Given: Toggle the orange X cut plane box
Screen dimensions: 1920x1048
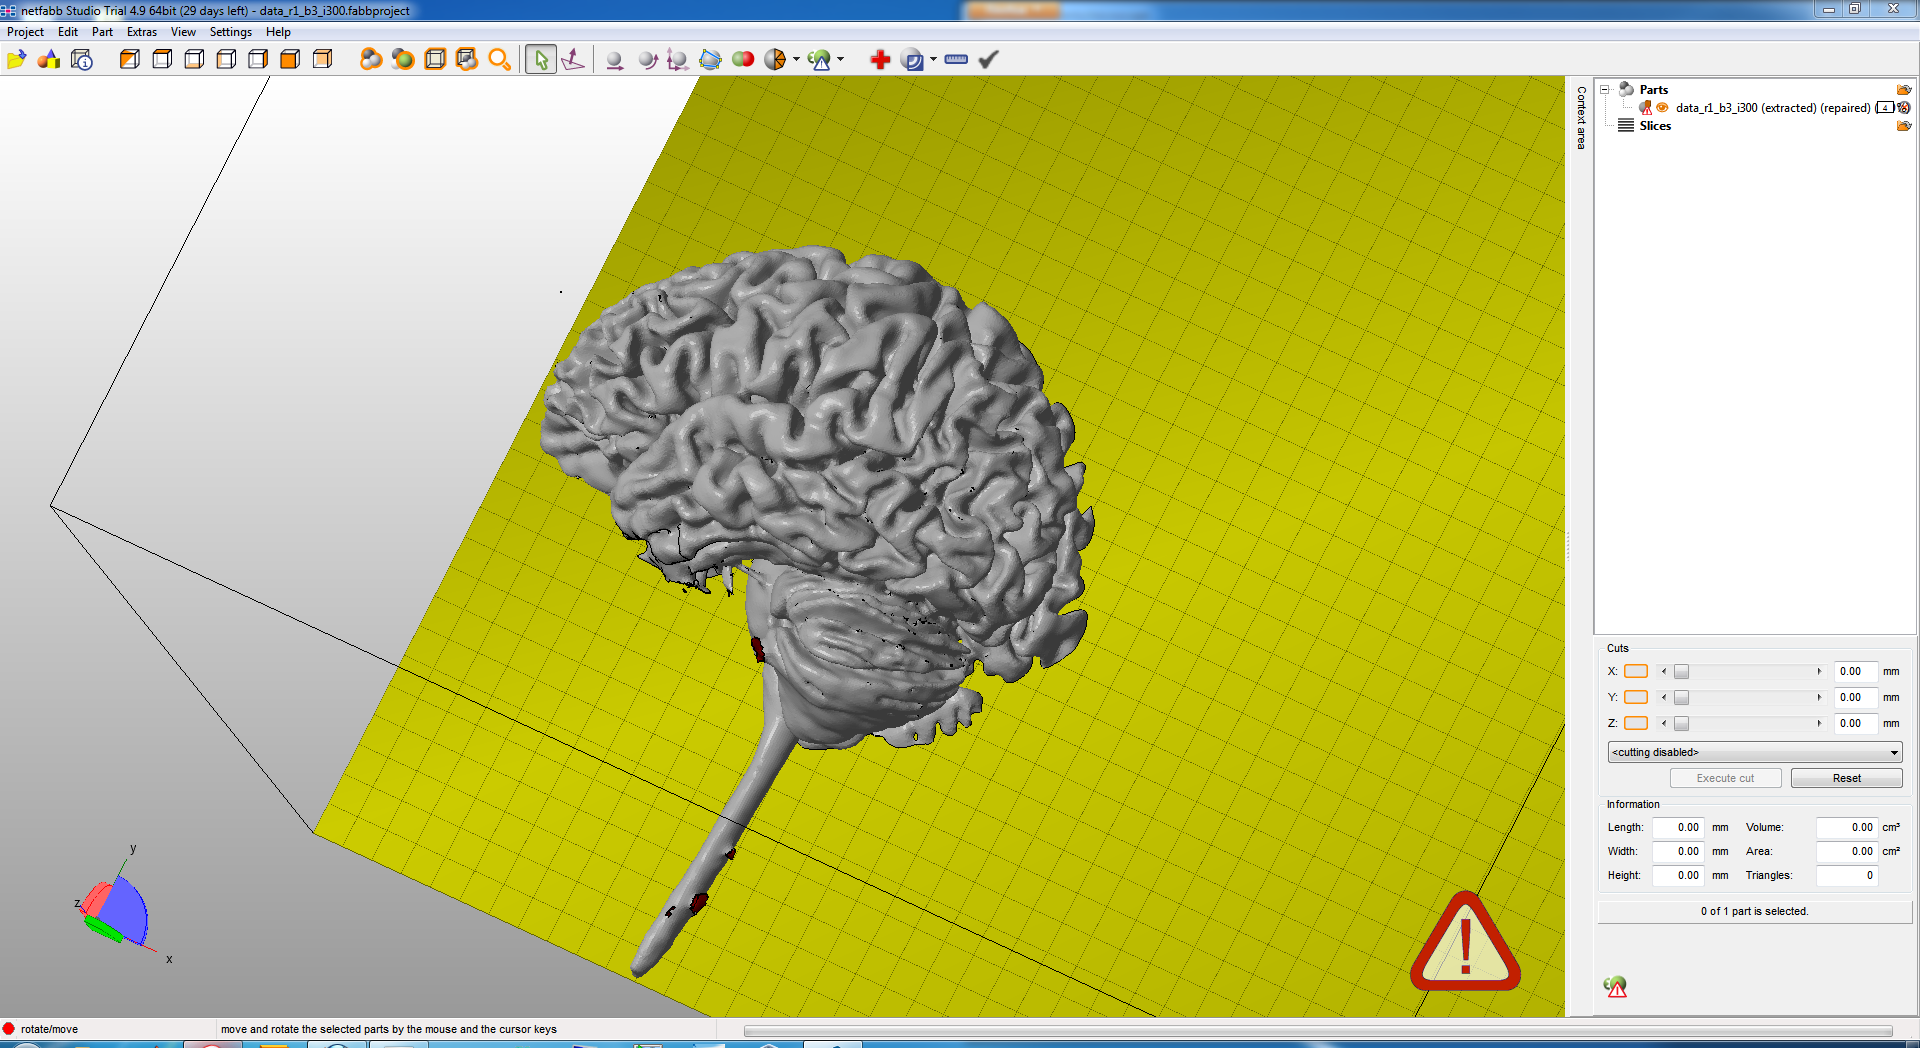Looking at the screenshot, I should tap(1635, 671).
